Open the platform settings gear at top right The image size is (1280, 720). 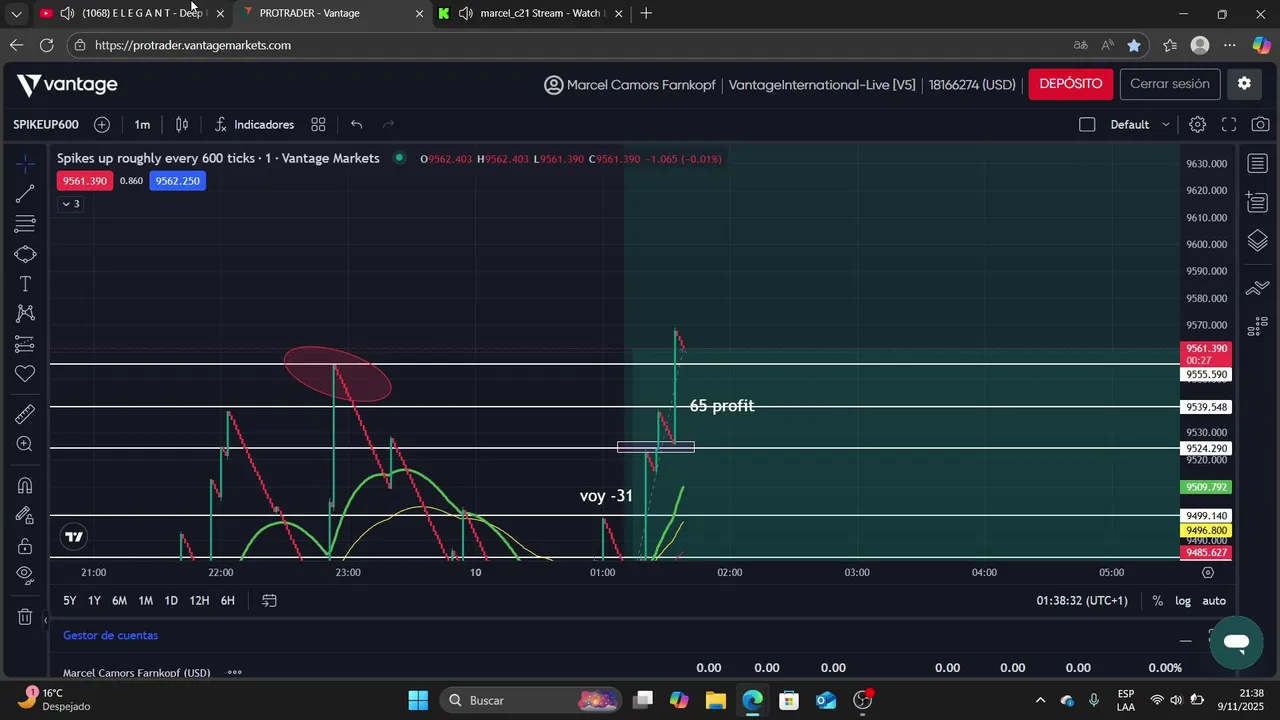[x=1244, y=84]
